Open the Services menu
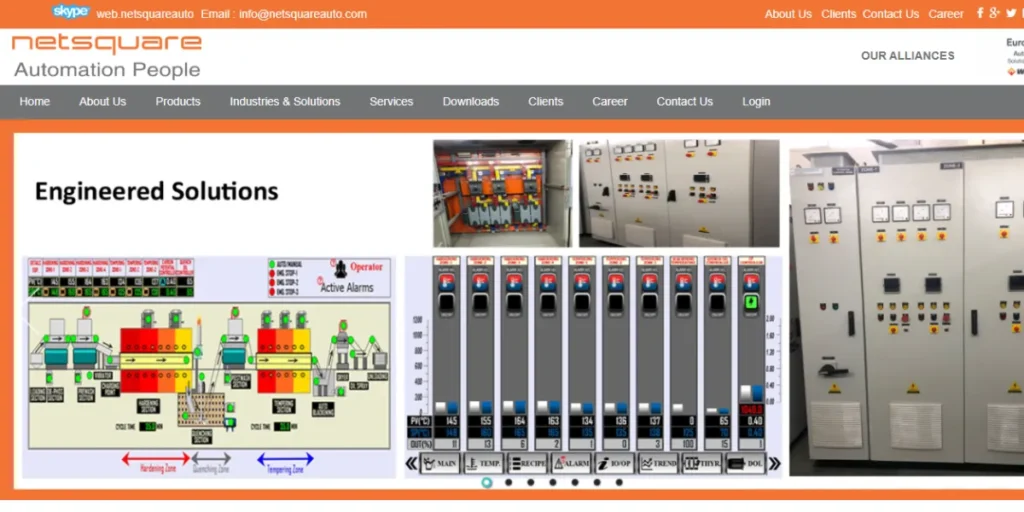The height and width of the screenshot is (512, 1024). coord(391,101)
